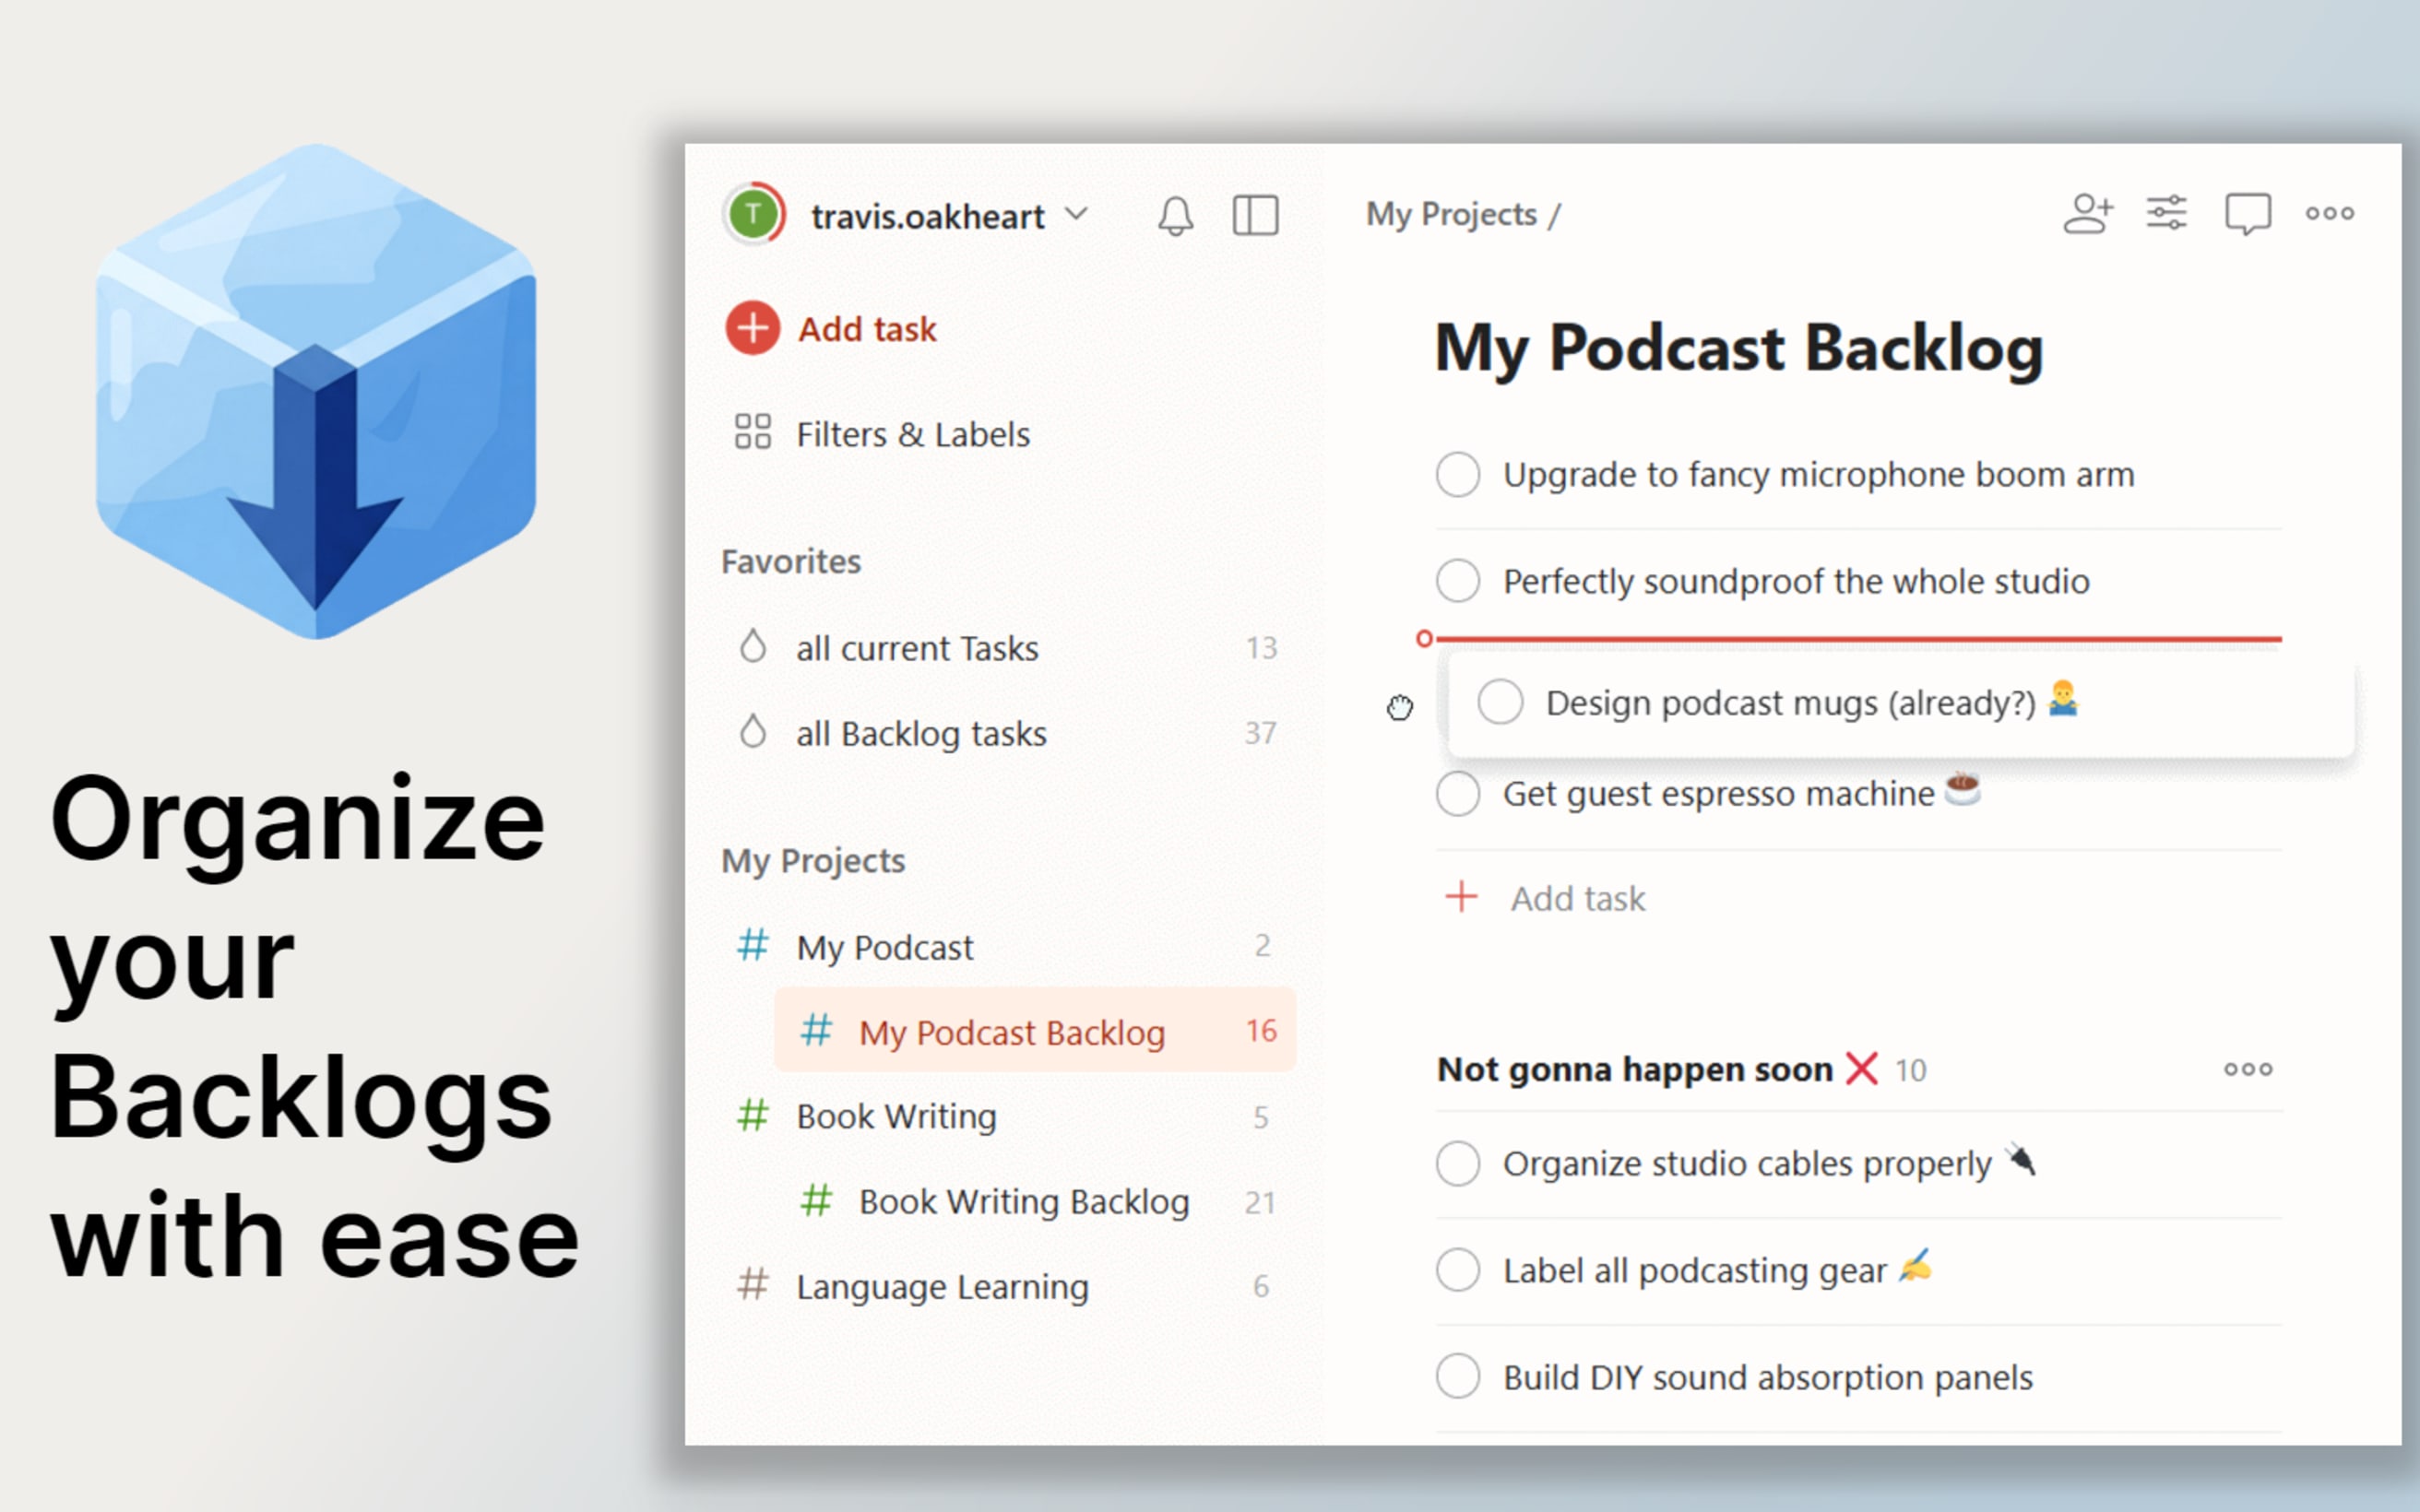Complete Perfectly soundproof the whole studio
This screenshot has height=1512, width=2420.
pos(1458,581)
